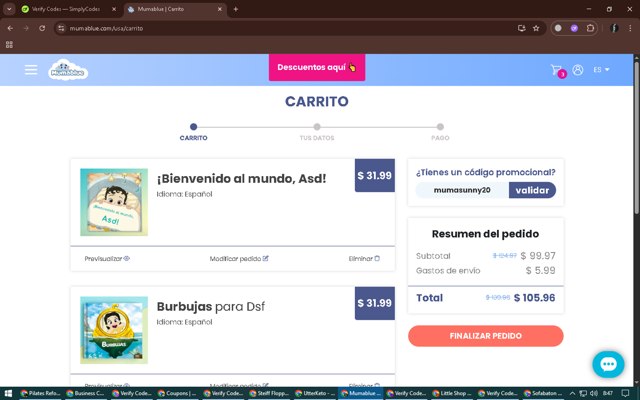Click the page vertical scrollbar
The height and width of the screenshot is (400, 640).
636,137
